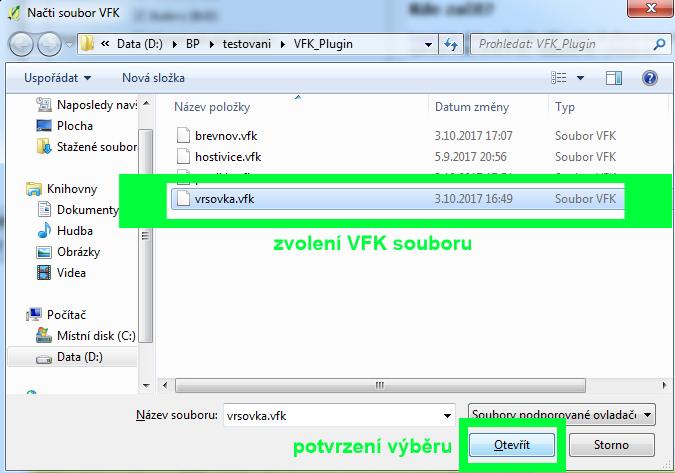The image size is (675, 473).
Task: Open the recent locations dropdown arrow
Action: [x=69, y=44]
